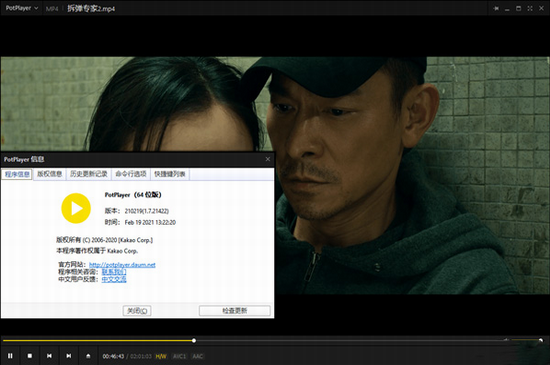
Task: Click the 检查更新 button
Action: [x=235, y=311]
